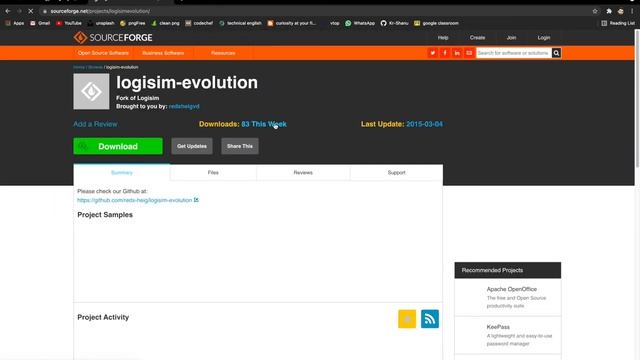Click the search magnifier button
Viewport: 640px width, 360px height.
[556, 53]
